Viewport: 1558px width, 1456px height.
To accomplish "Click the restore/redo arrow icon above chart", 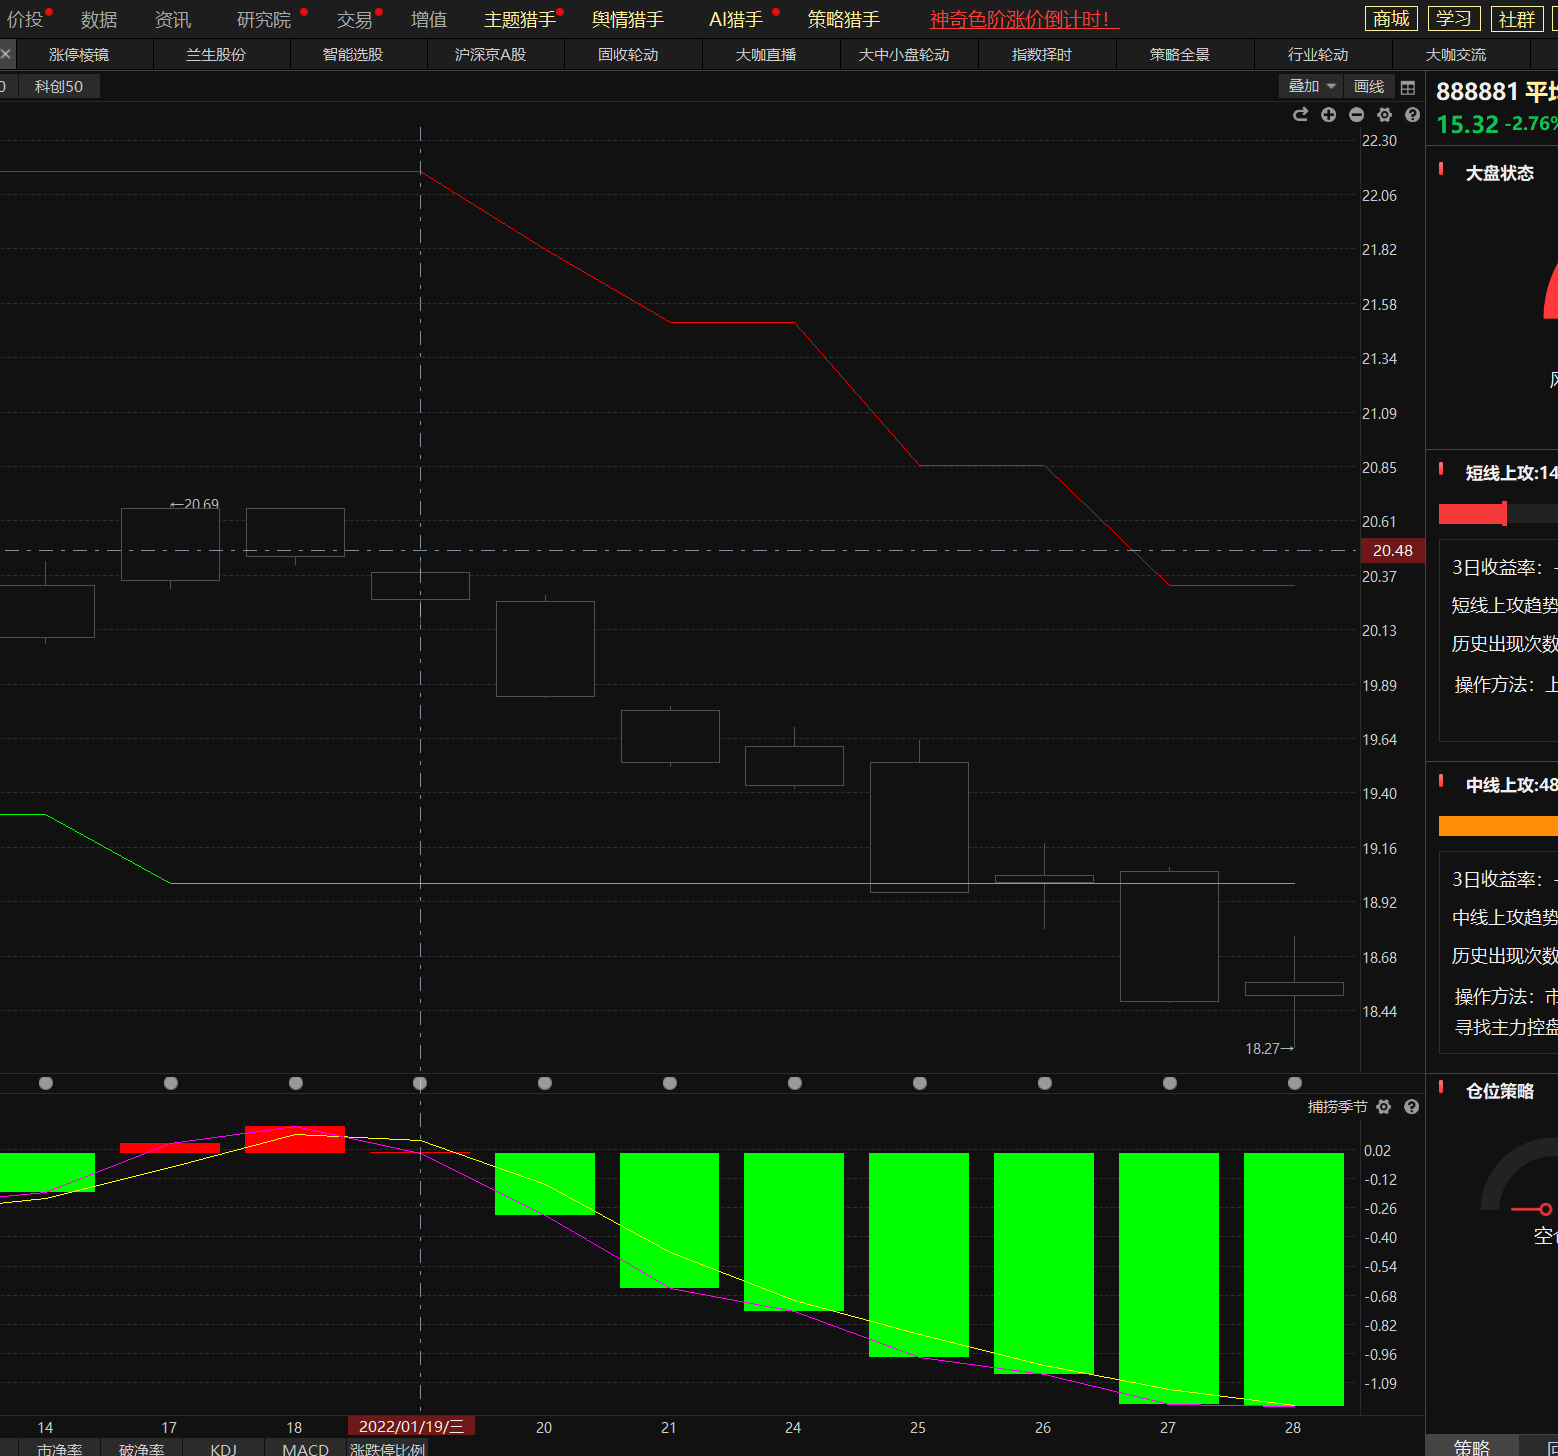I will click(x=1300, y=115).
